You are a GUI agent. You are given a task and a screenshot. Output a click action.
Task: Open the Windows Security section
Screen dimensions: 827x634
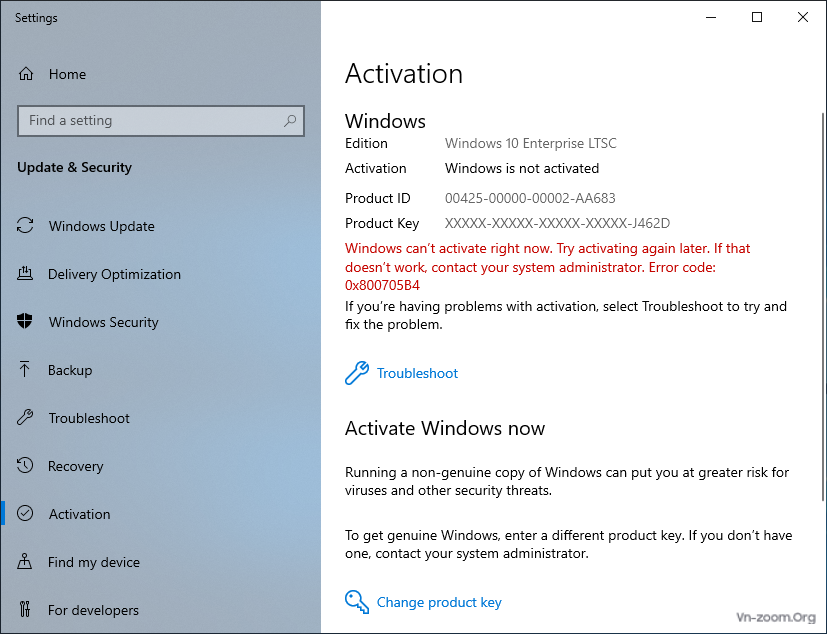pyautogui.click(x=103, y=322)
